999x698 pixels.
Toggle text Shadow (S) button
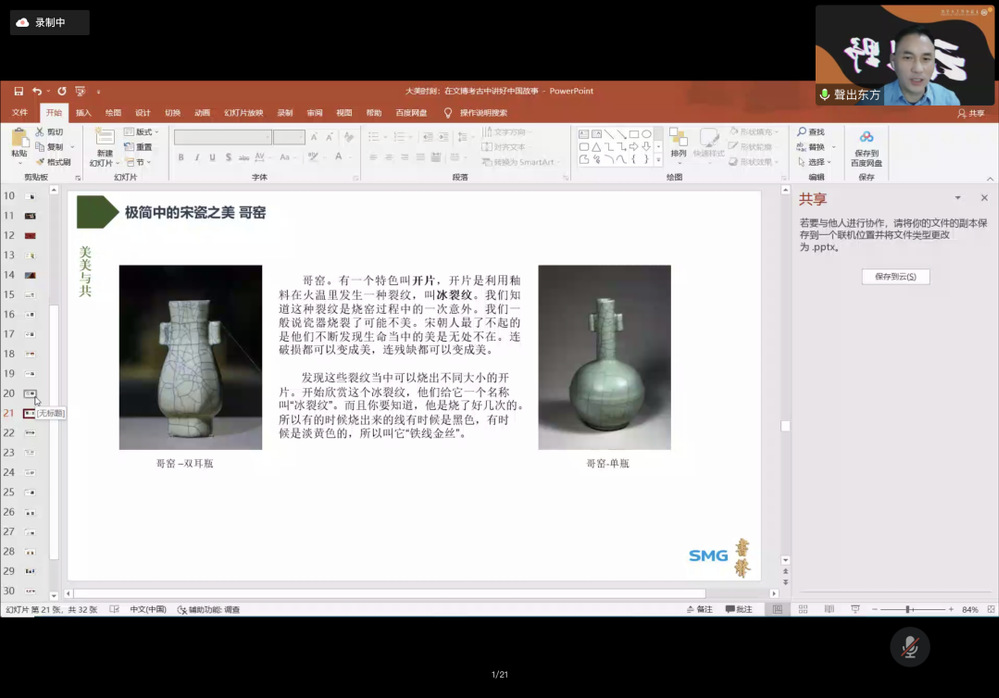pos(228,157)
